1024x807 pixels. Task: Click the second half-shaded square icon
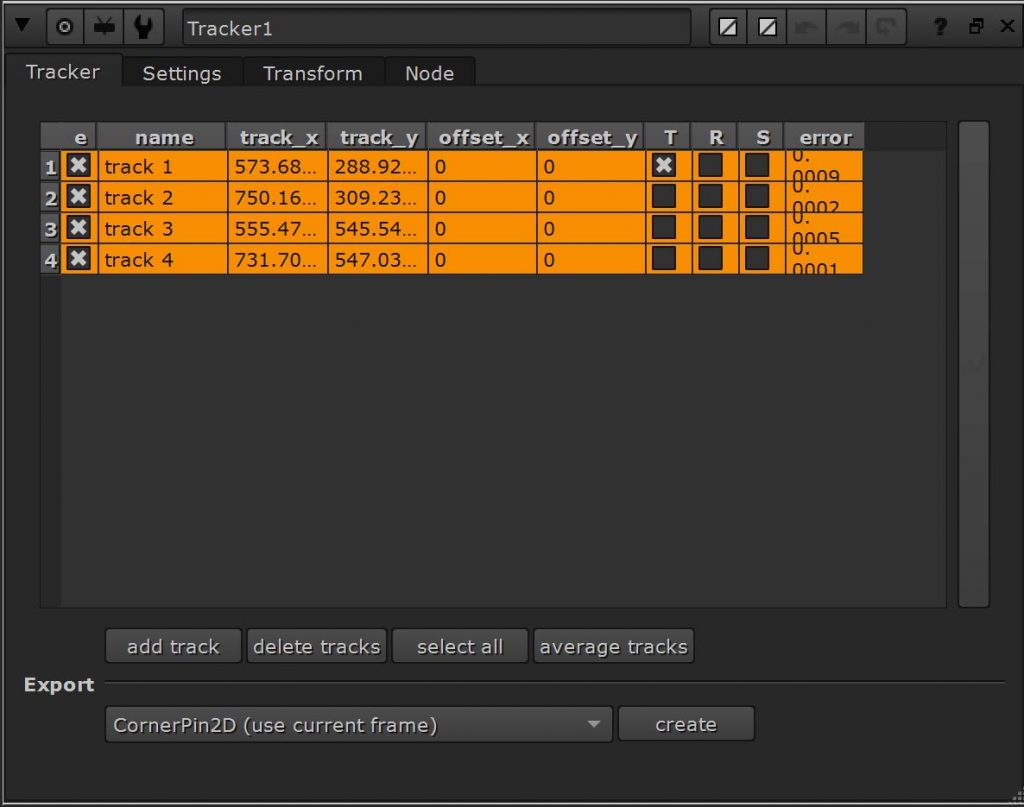pyautogui.click(x=766, y=27)
